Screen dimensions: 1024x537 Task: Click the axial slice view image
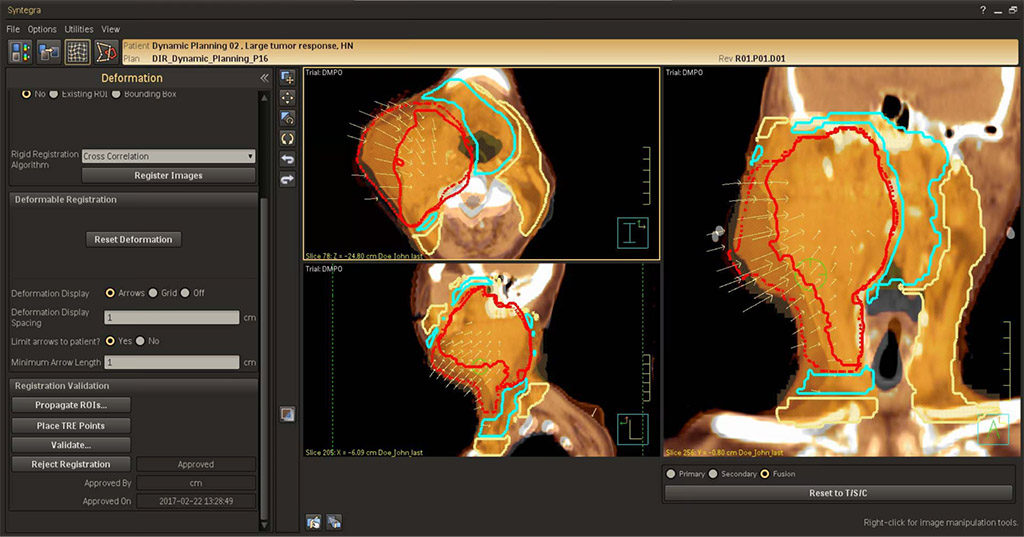click(481, 163)
